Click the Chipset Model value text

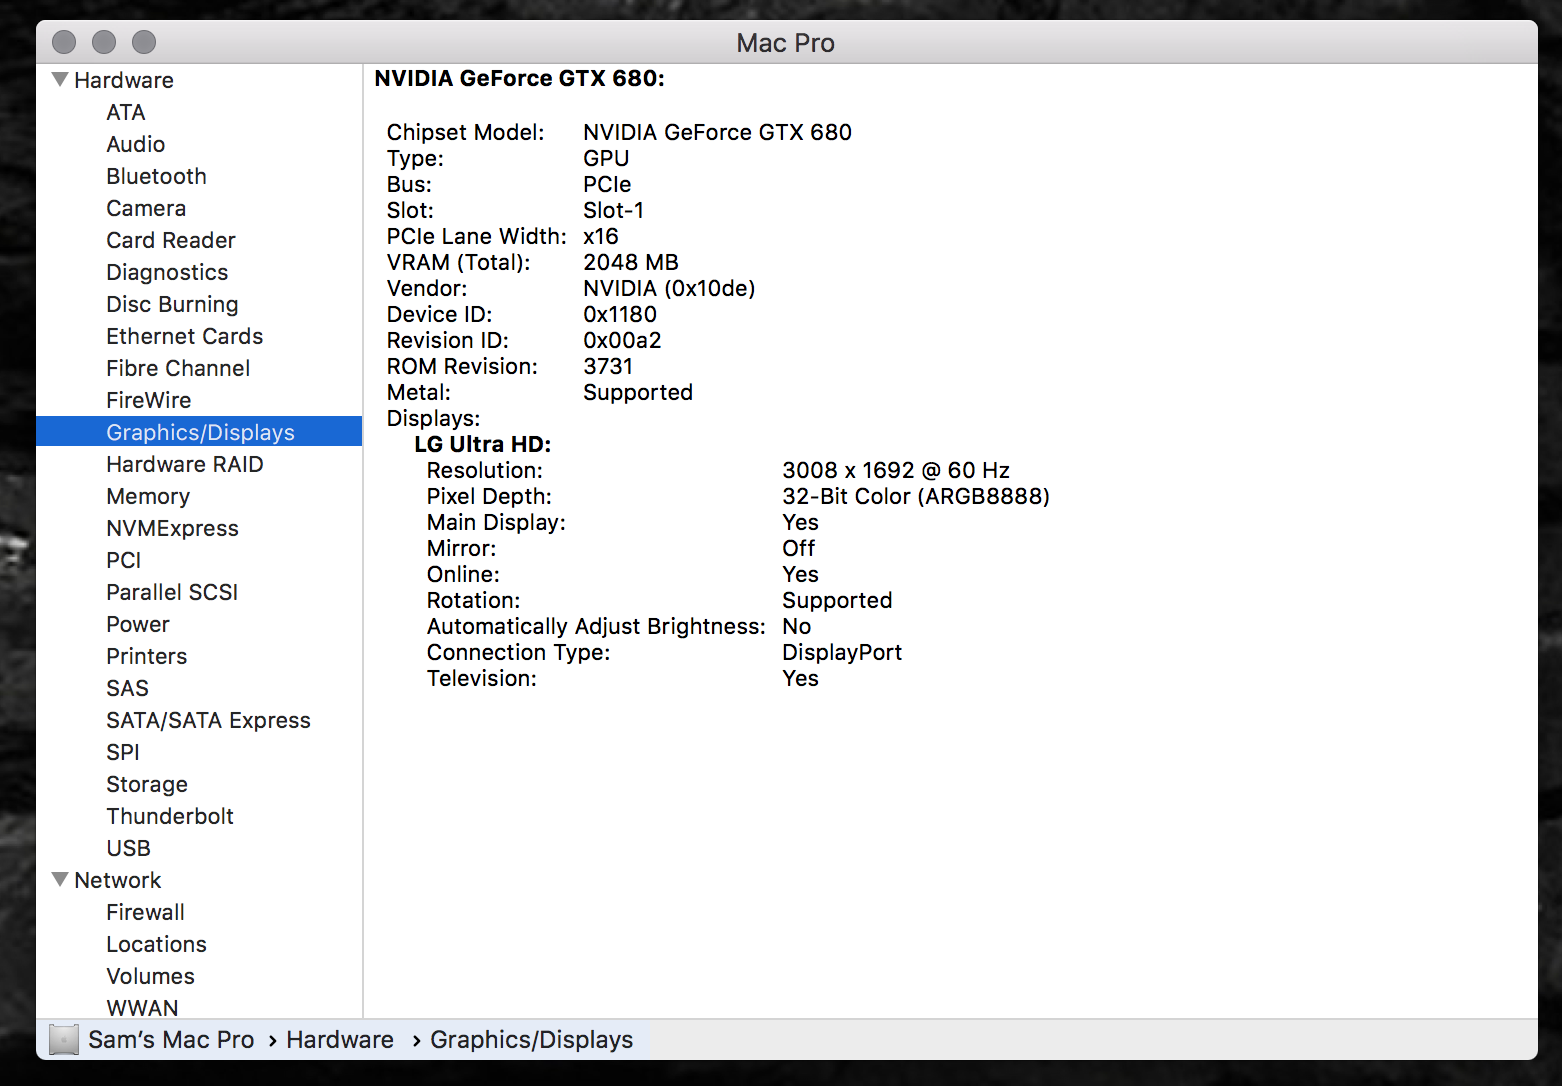click(718, 132)
